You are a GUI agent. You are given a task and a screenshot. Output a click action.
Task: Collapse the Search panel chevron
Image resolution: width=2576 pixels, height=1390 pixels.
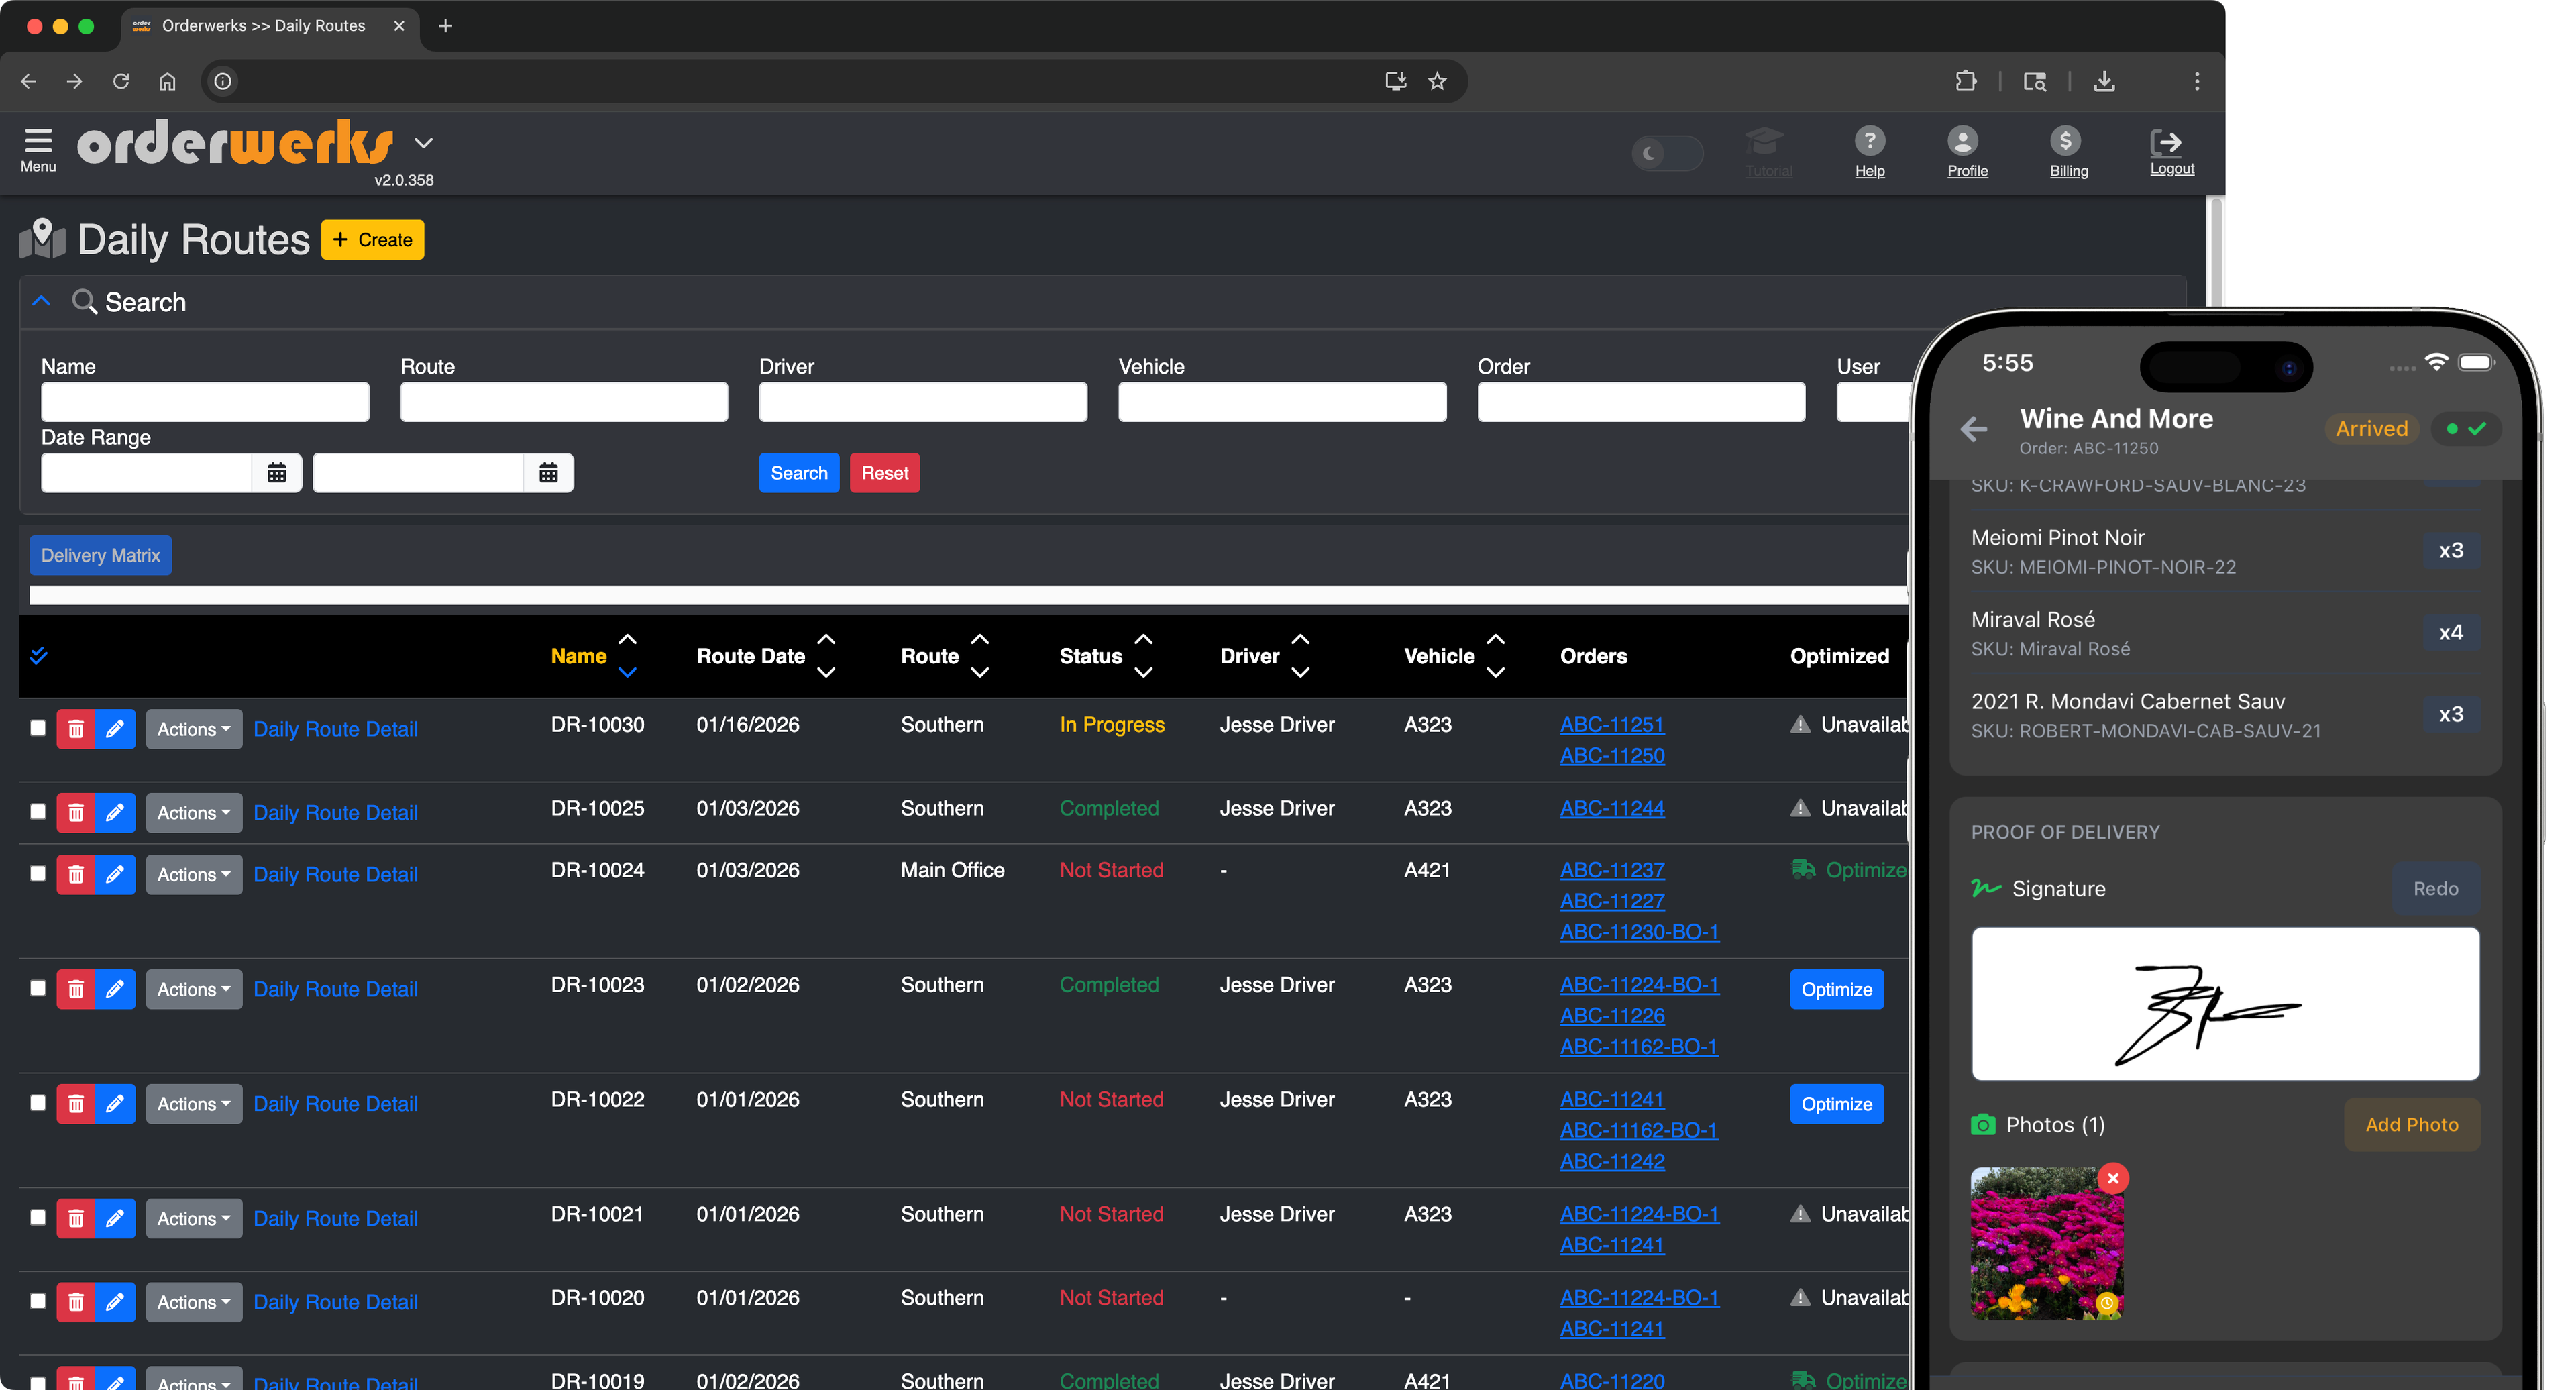pyautogui.click(x=41, y=300)
